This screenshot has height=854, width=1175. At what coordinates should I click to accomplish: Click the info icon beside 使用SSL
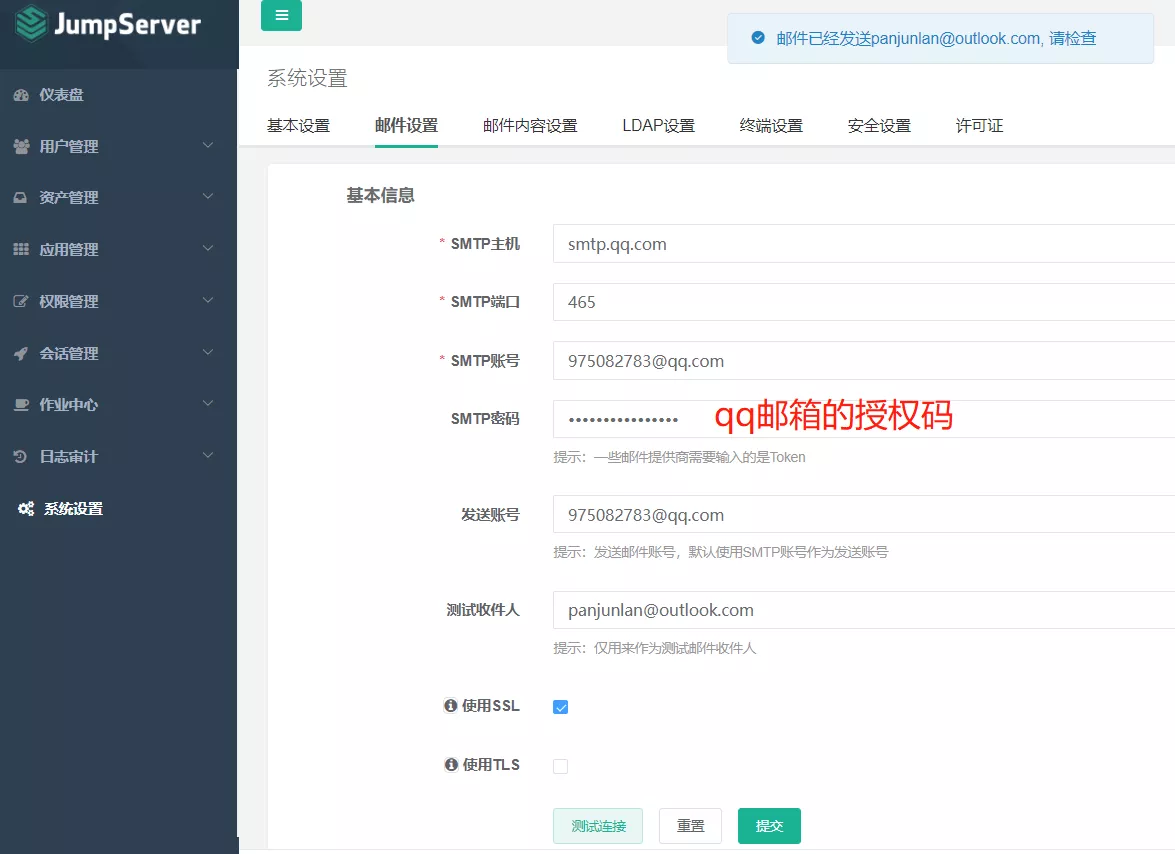point(450,706)
